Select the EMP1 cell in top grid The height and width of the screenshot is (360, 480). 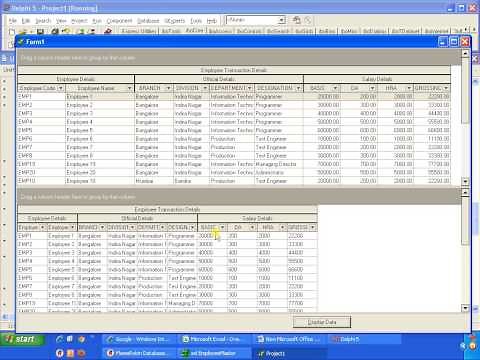pyautogui.click(x=41, y=97)
